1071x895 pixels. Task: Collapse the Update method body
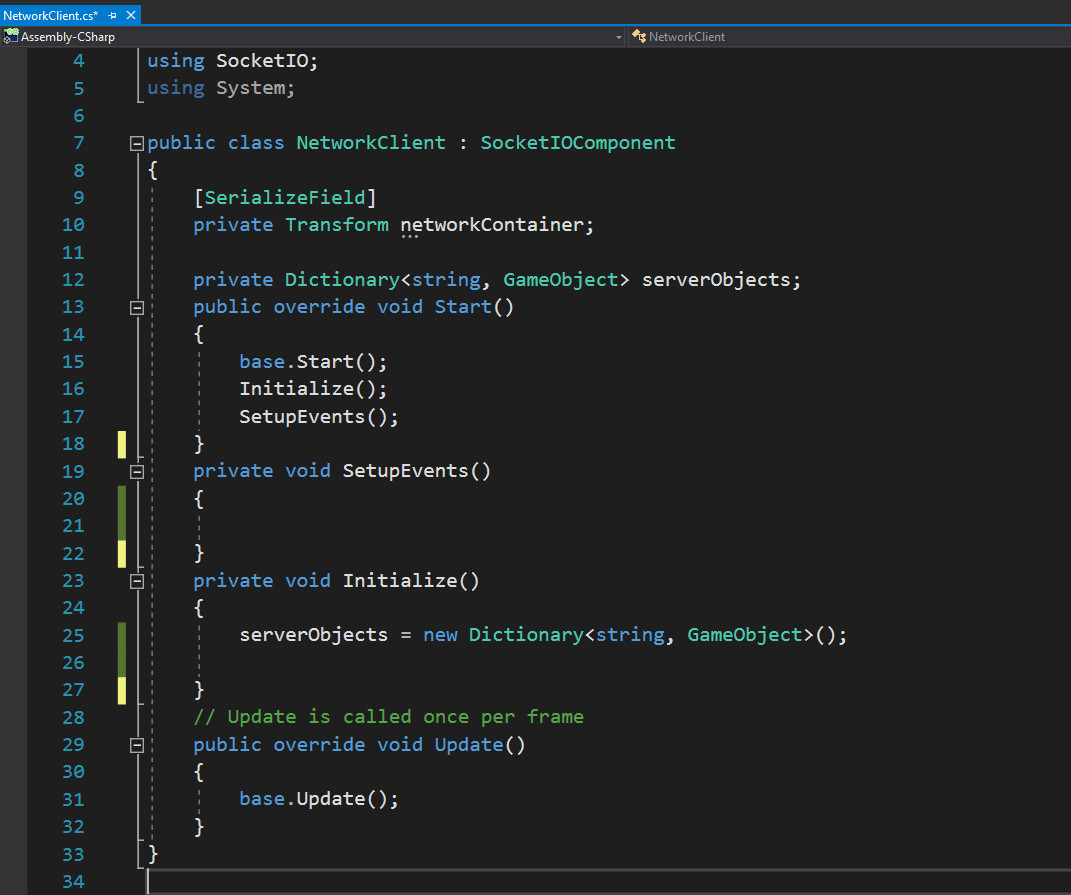[x=135, y=745]
